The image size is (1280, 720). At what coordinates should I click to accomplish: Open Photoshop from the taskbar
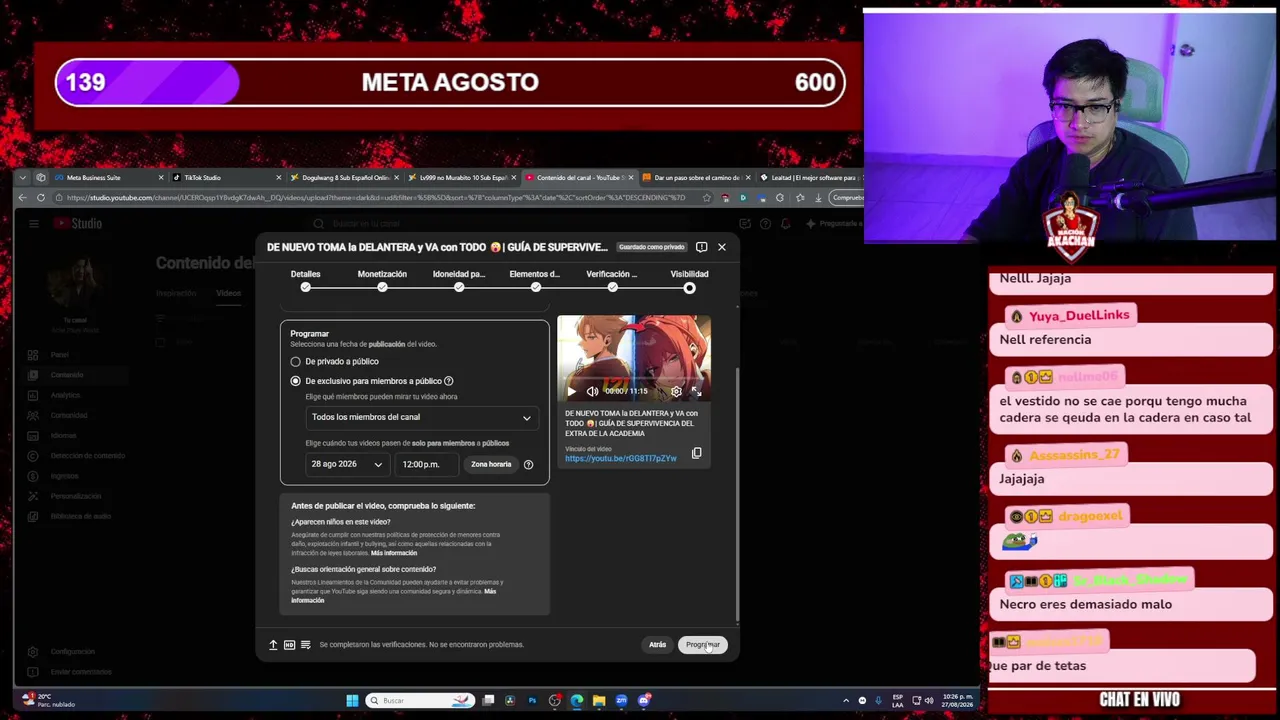(x=532, y=700)
